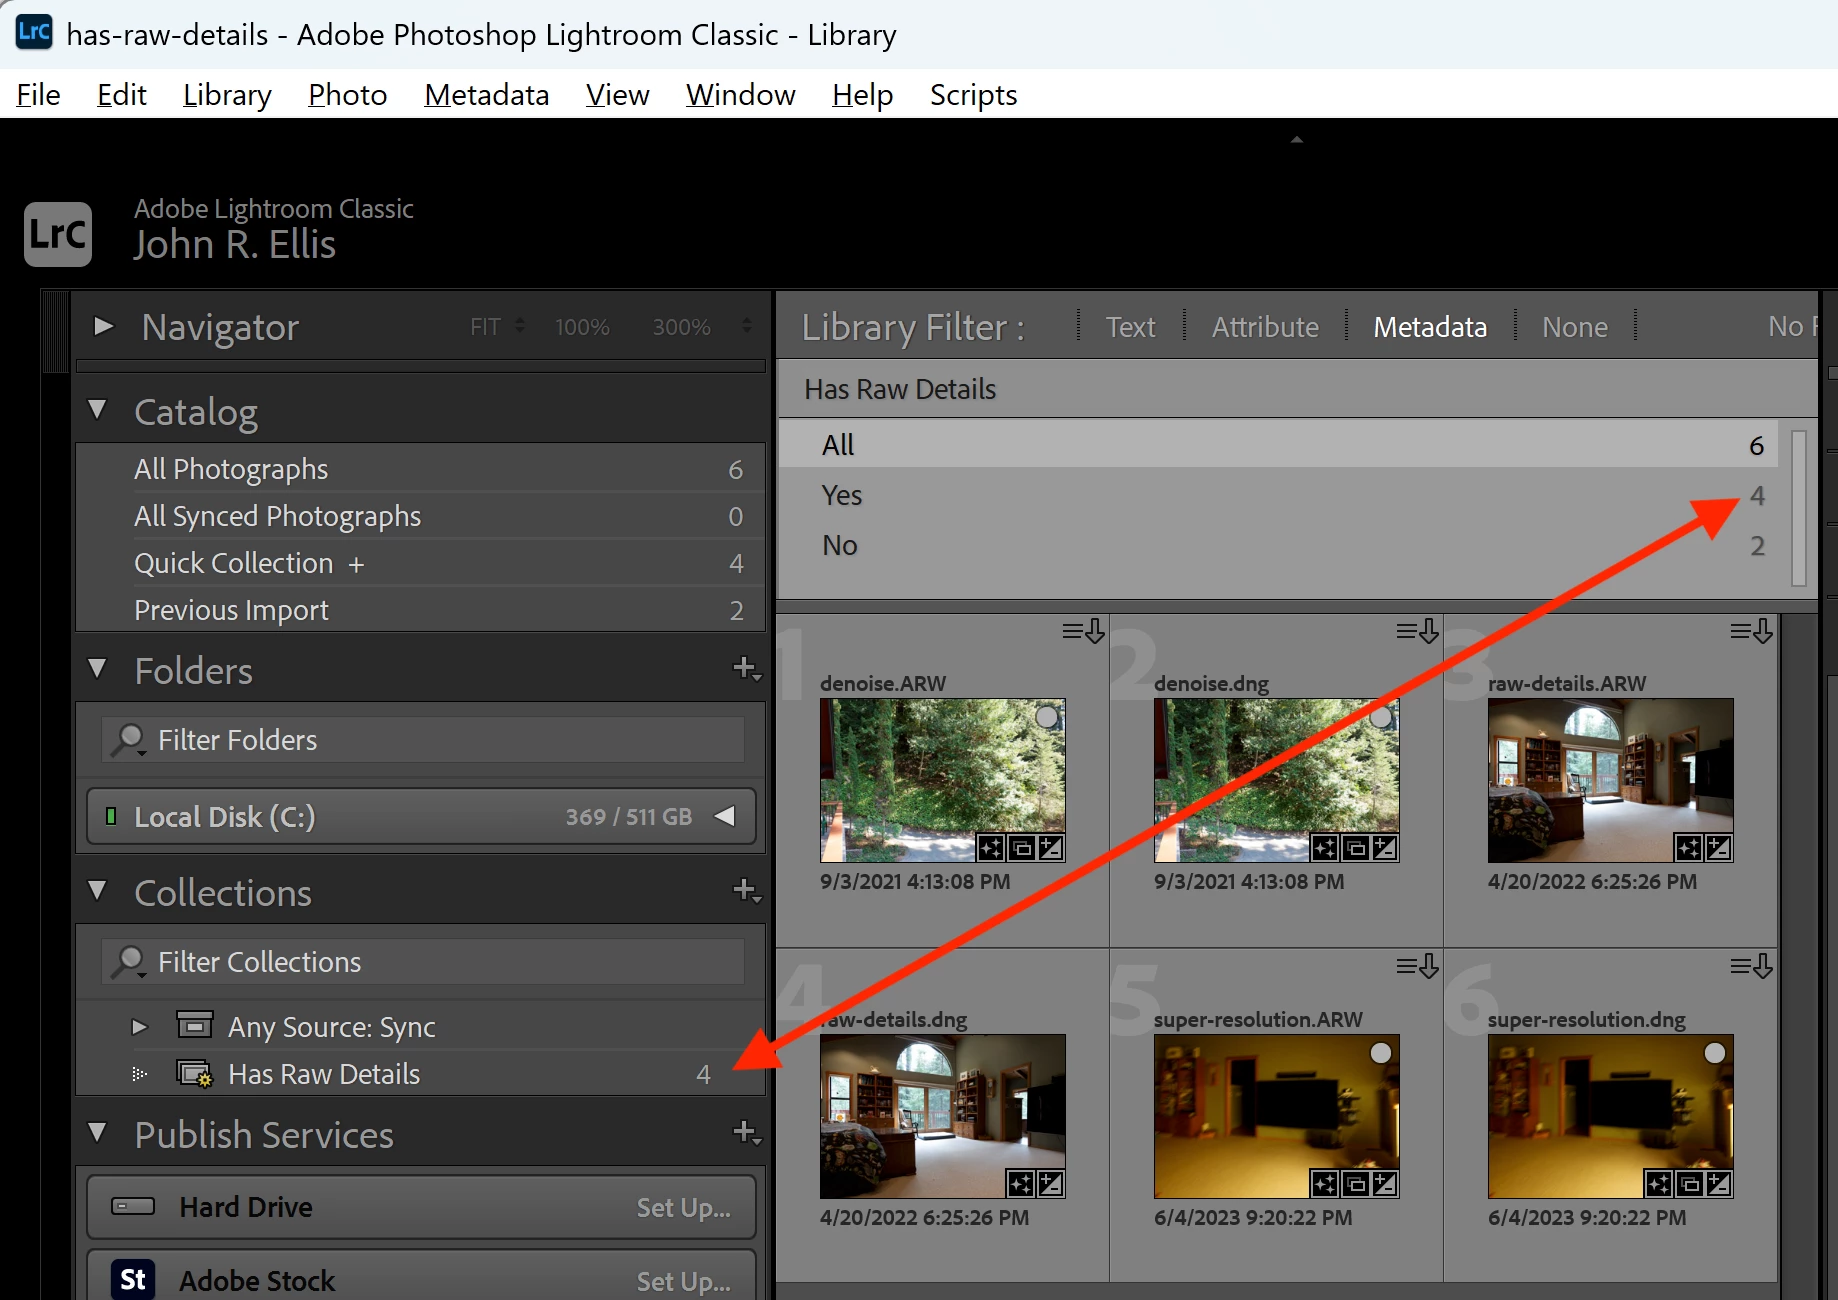Select Previous Import in Catalog
The height and width of the screenshot is (1300, 1838).
(420, 610)
